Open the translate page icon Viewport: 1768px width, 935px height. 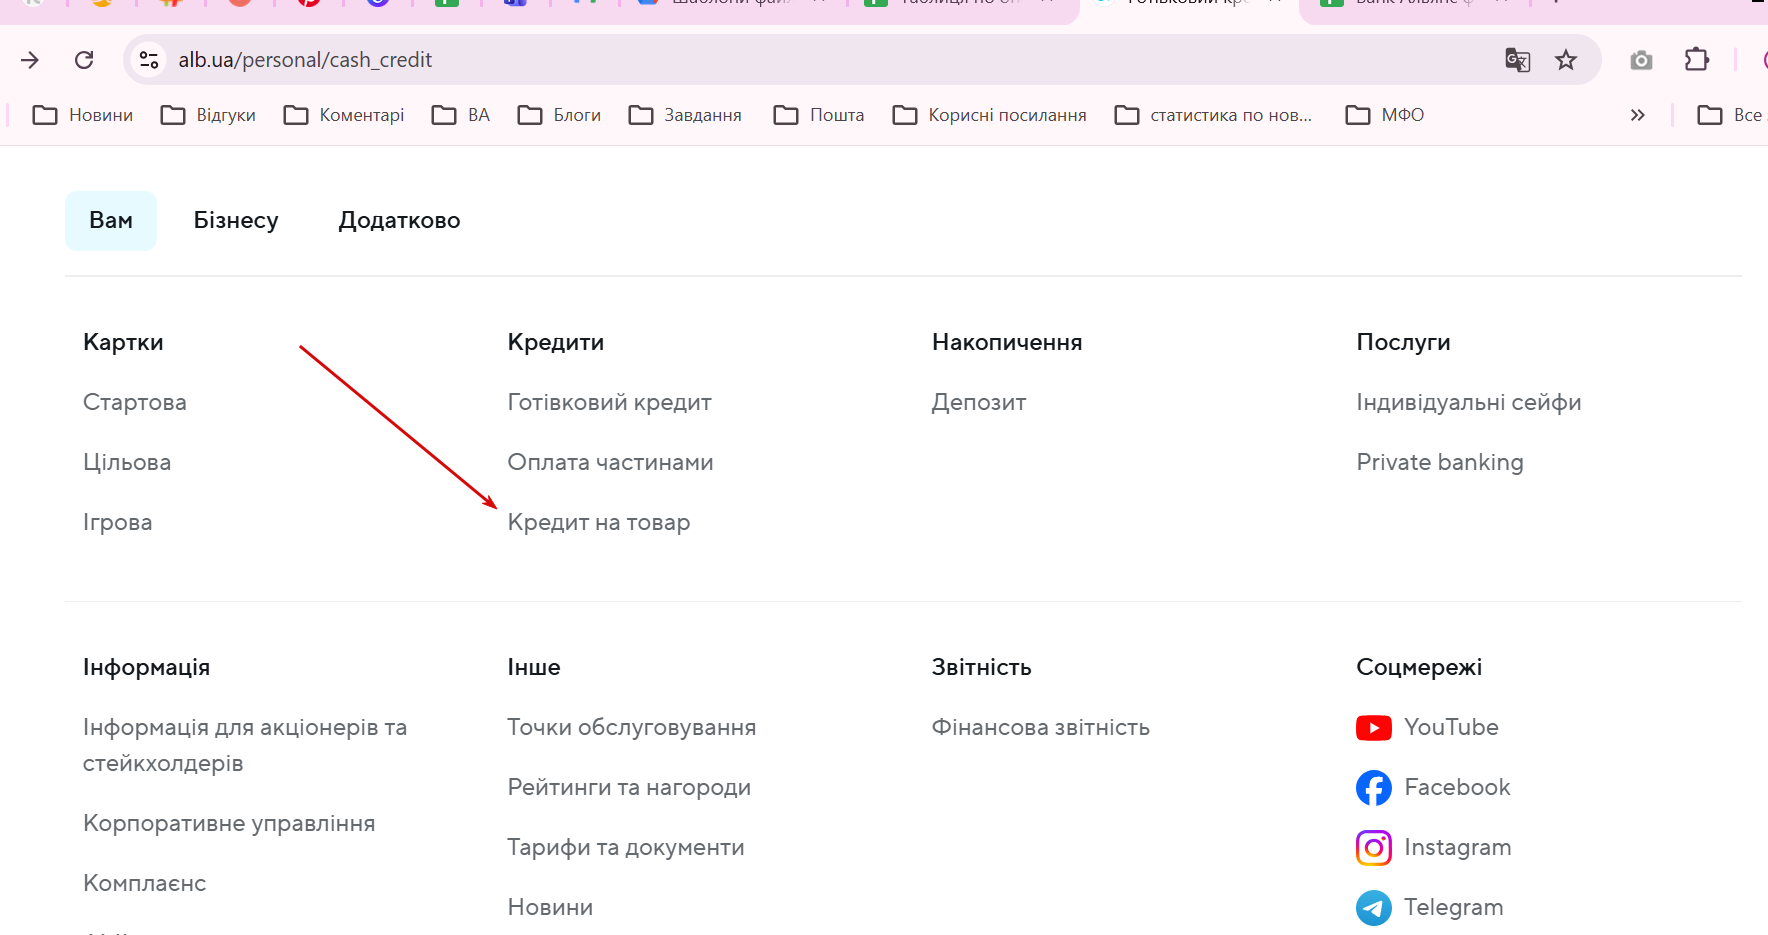(x=1517, y=60)
